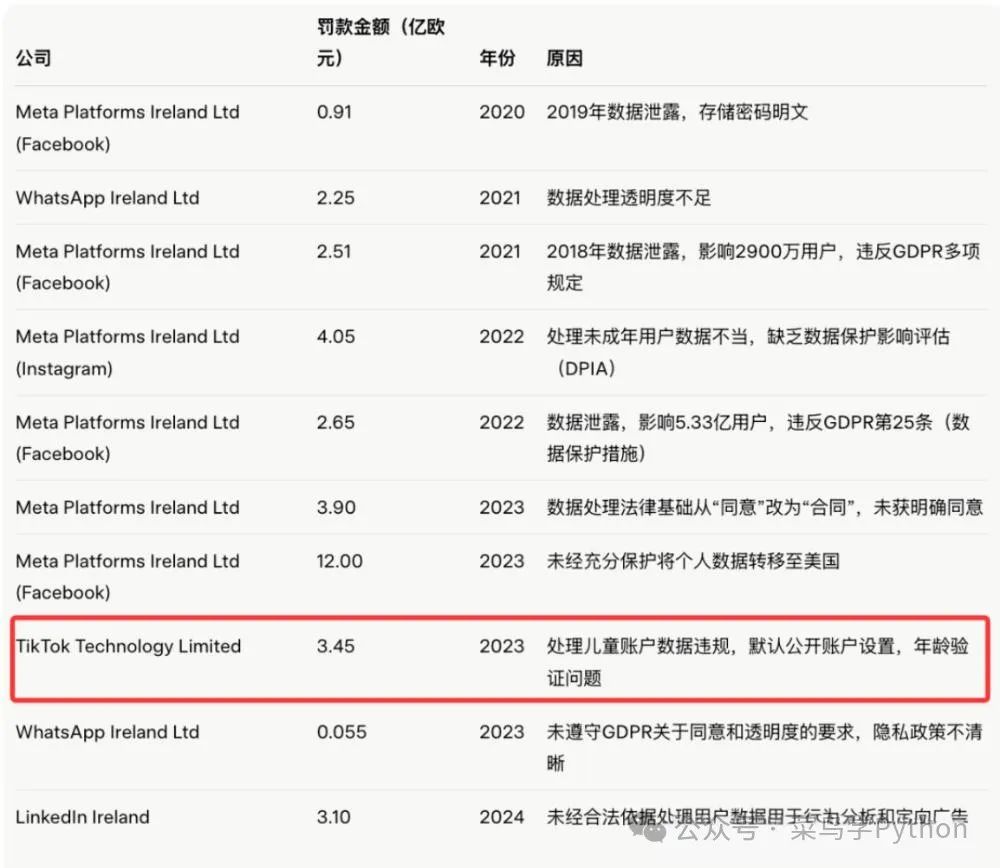Select the 2.25 fine amount cell

coord(335,198)
